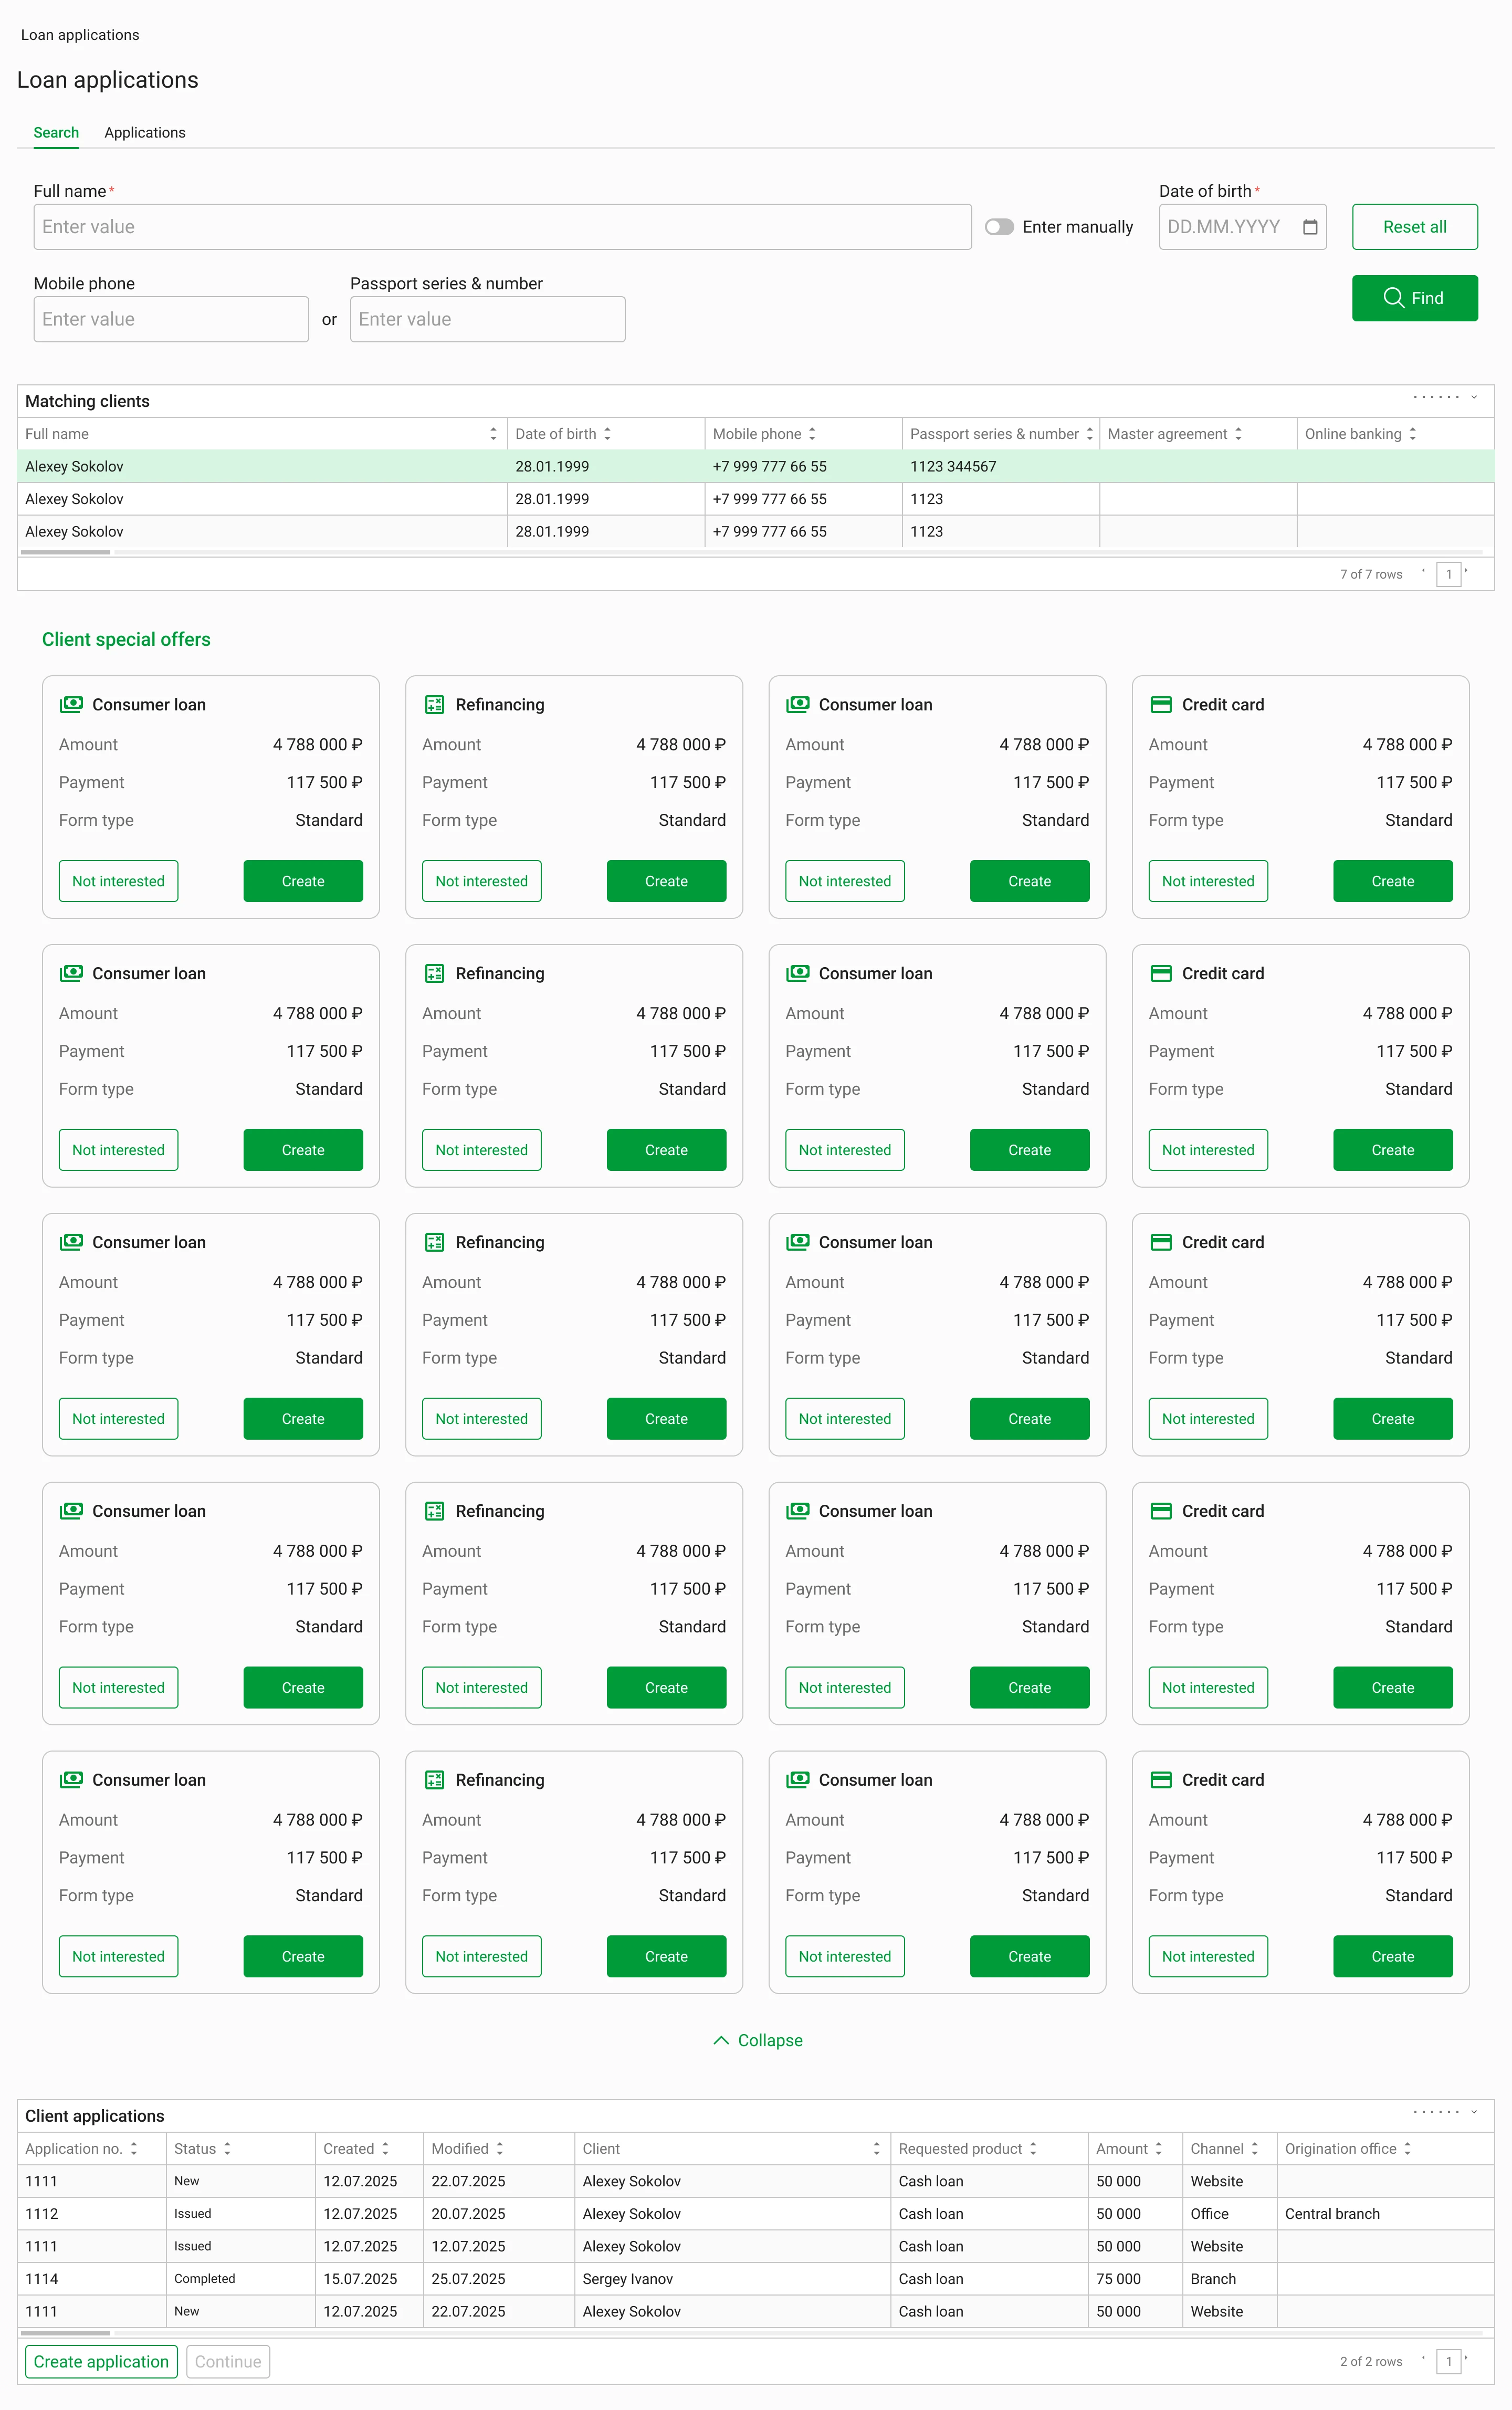Screen dimensions: 1512x2410
Task: Click the Branch channel cell
Action: click(x=1229, y=2279)
